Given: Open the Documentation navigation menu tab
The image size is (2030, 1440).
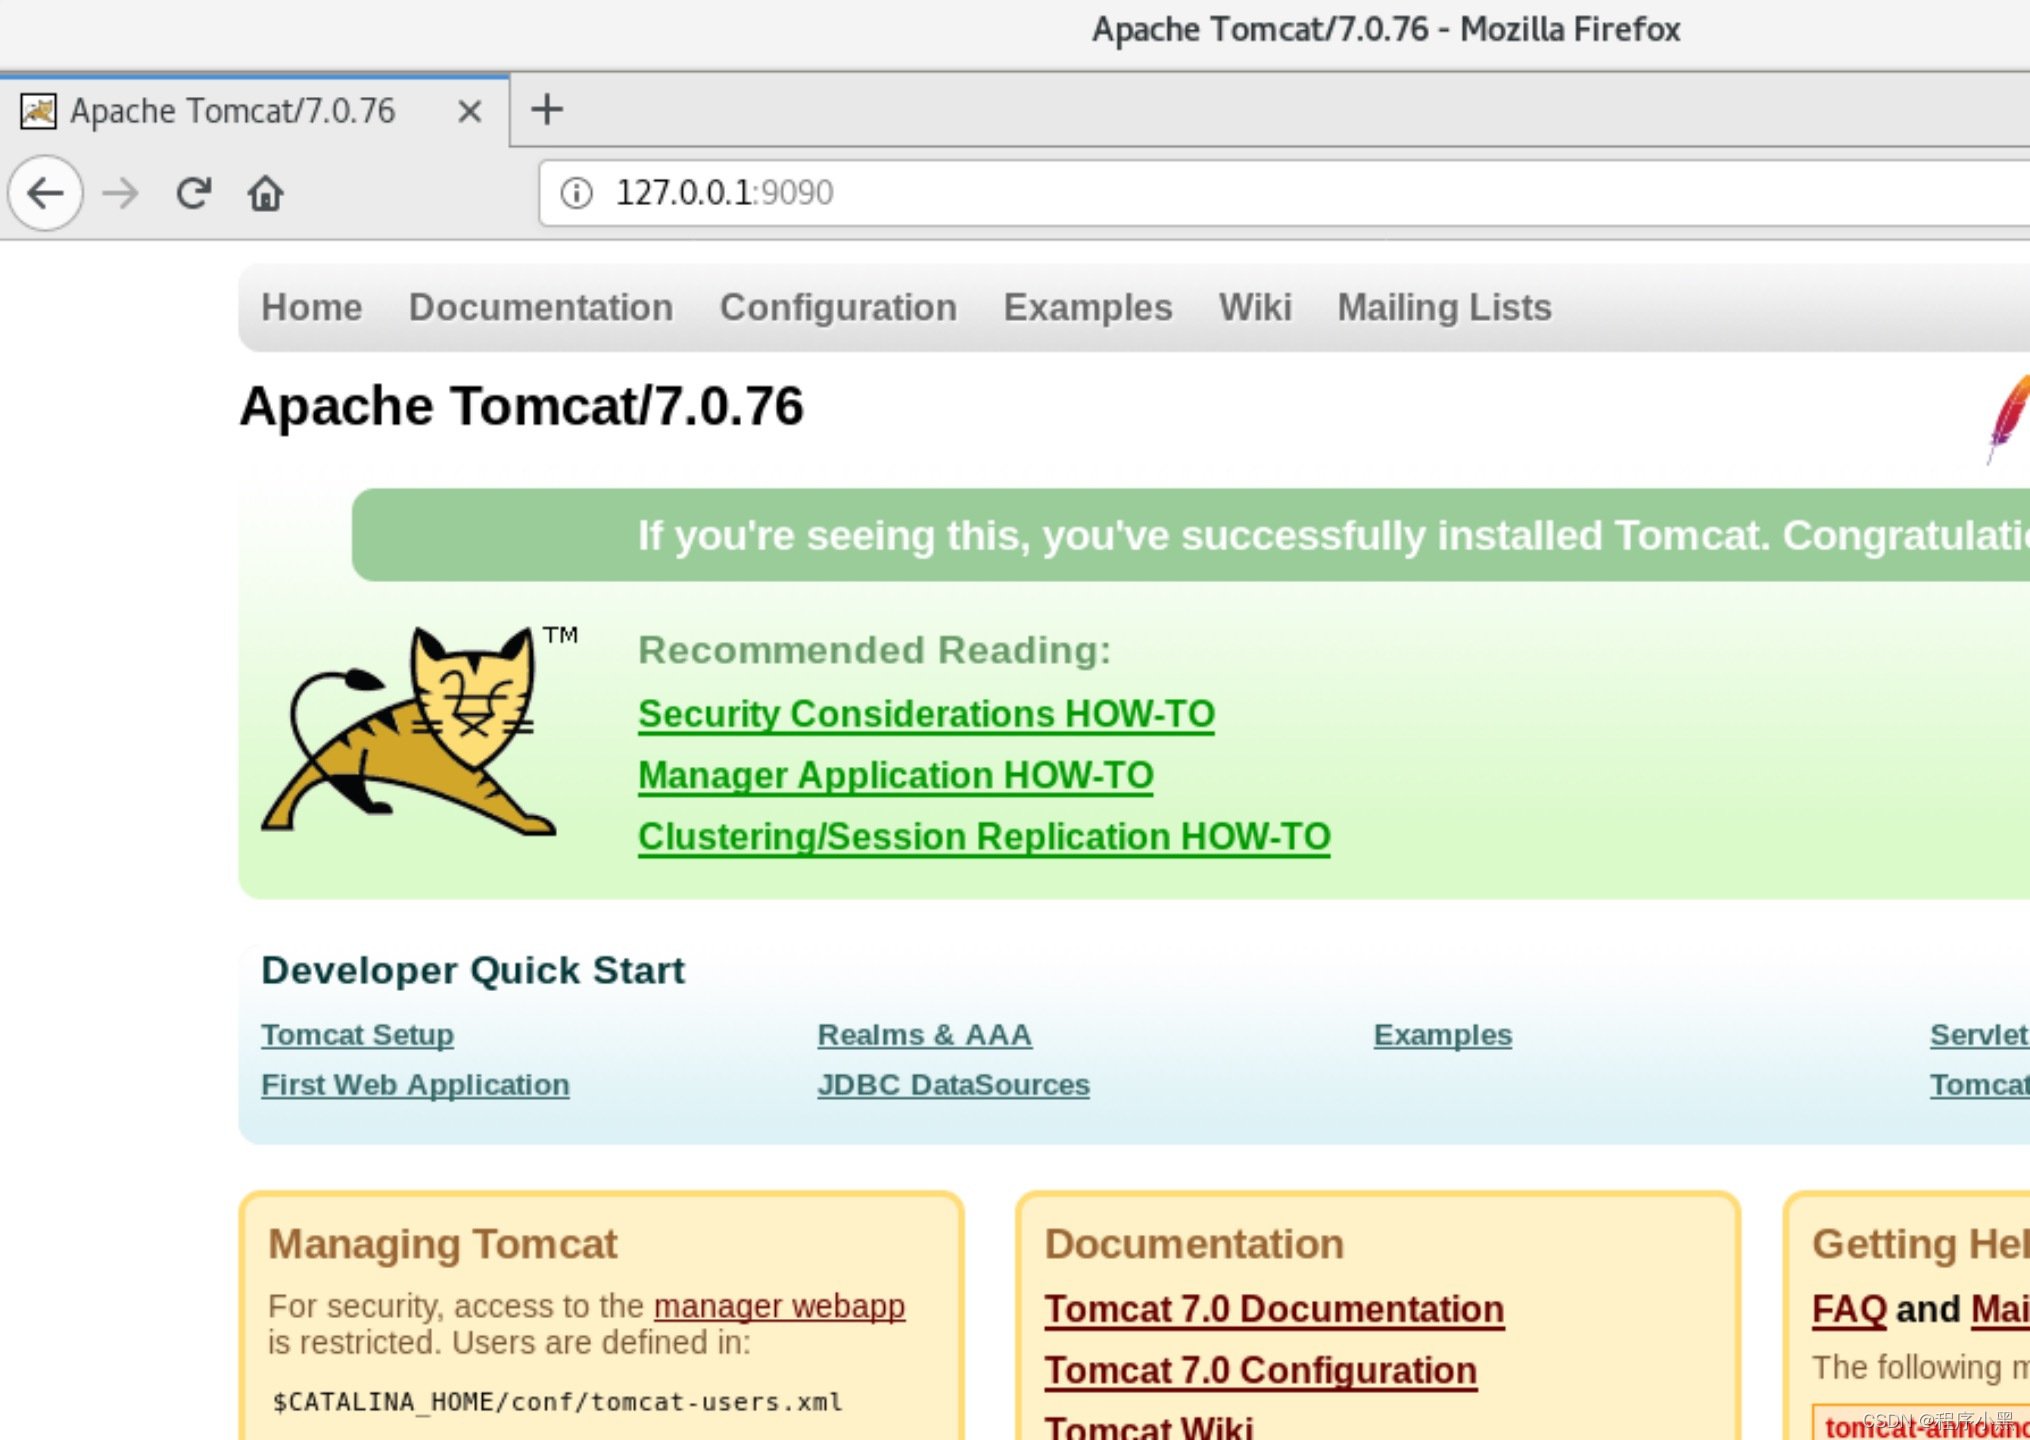Looking at the screenshot, I should (x=539, y=307).
